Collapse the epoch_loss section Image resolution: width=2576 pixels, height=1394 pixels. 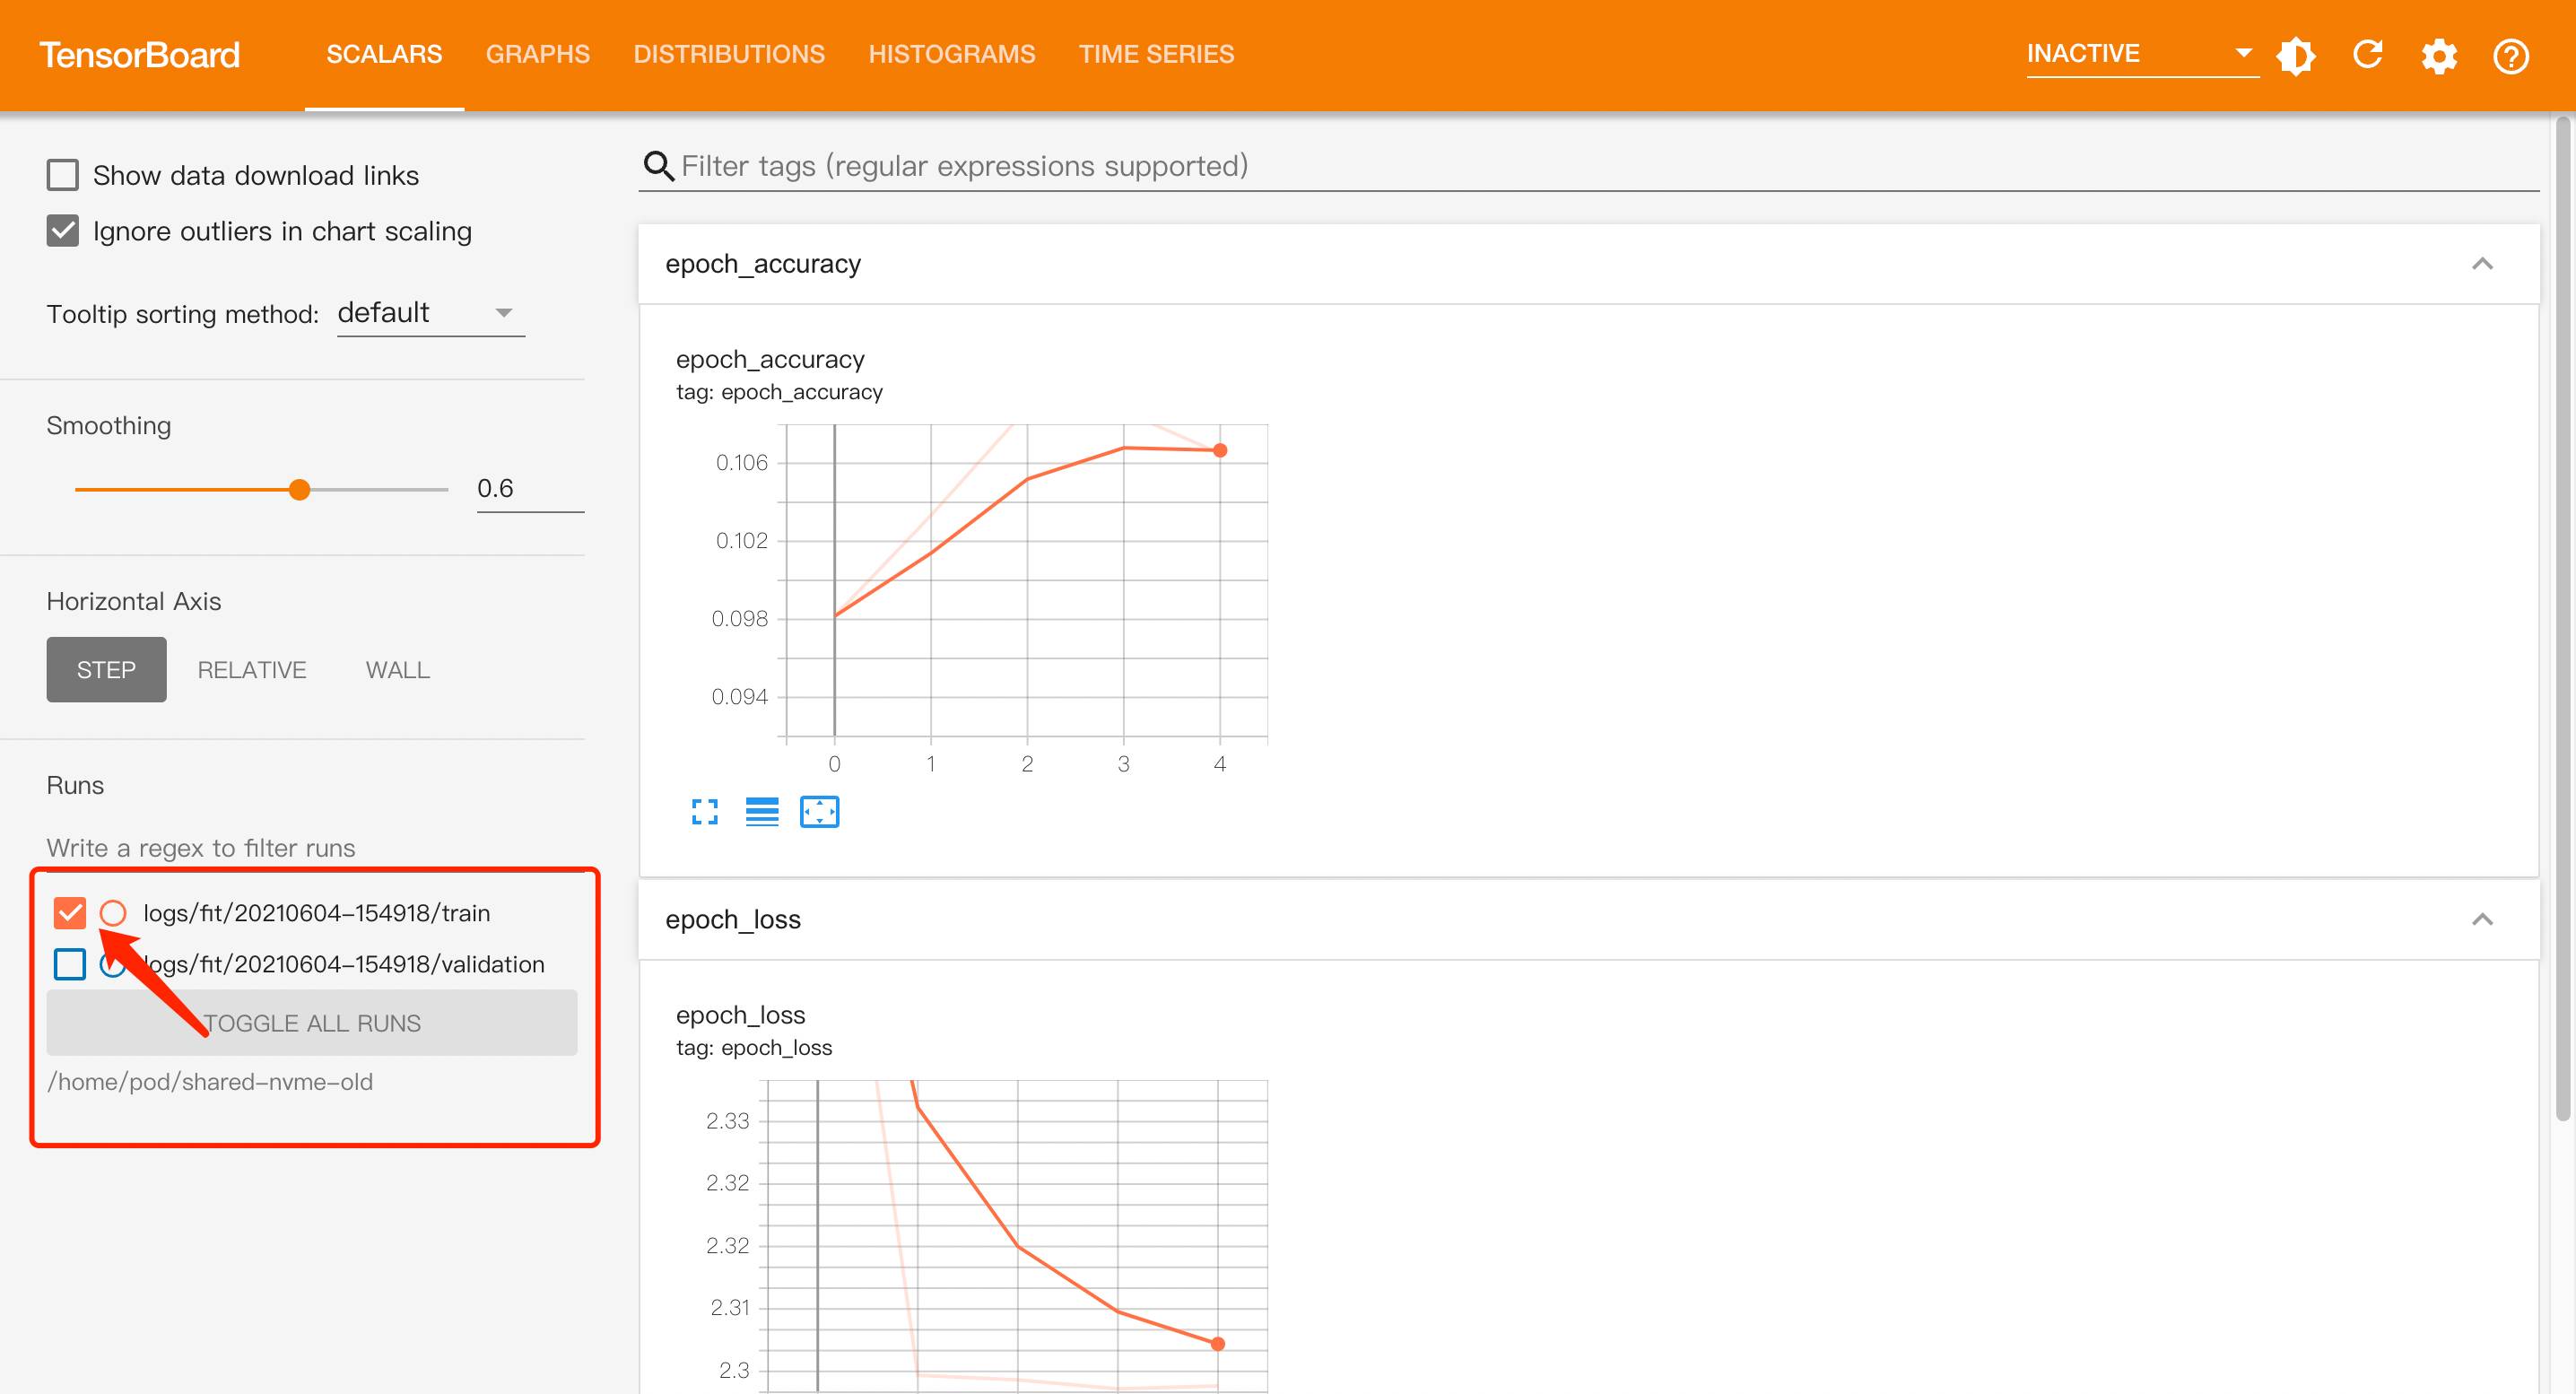pyautogui.click(x=2482, y=920)
